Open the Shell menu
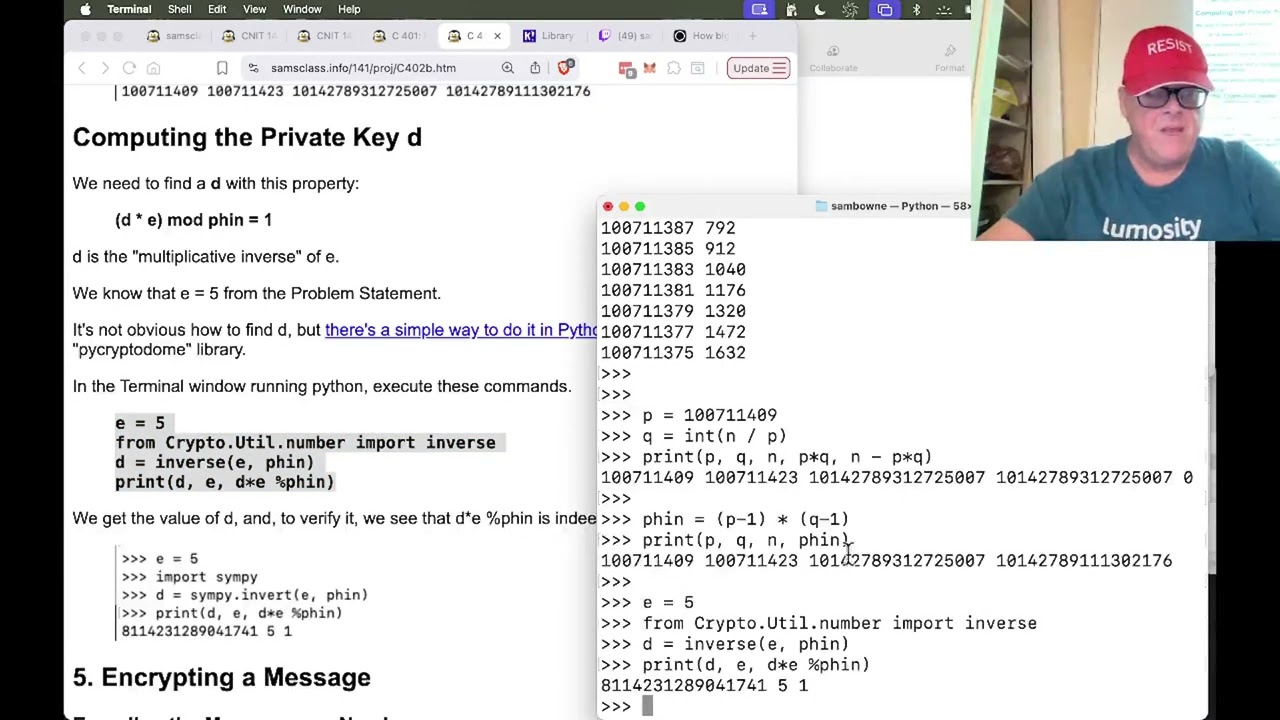 pyautogui.click(x=180, y=10)
